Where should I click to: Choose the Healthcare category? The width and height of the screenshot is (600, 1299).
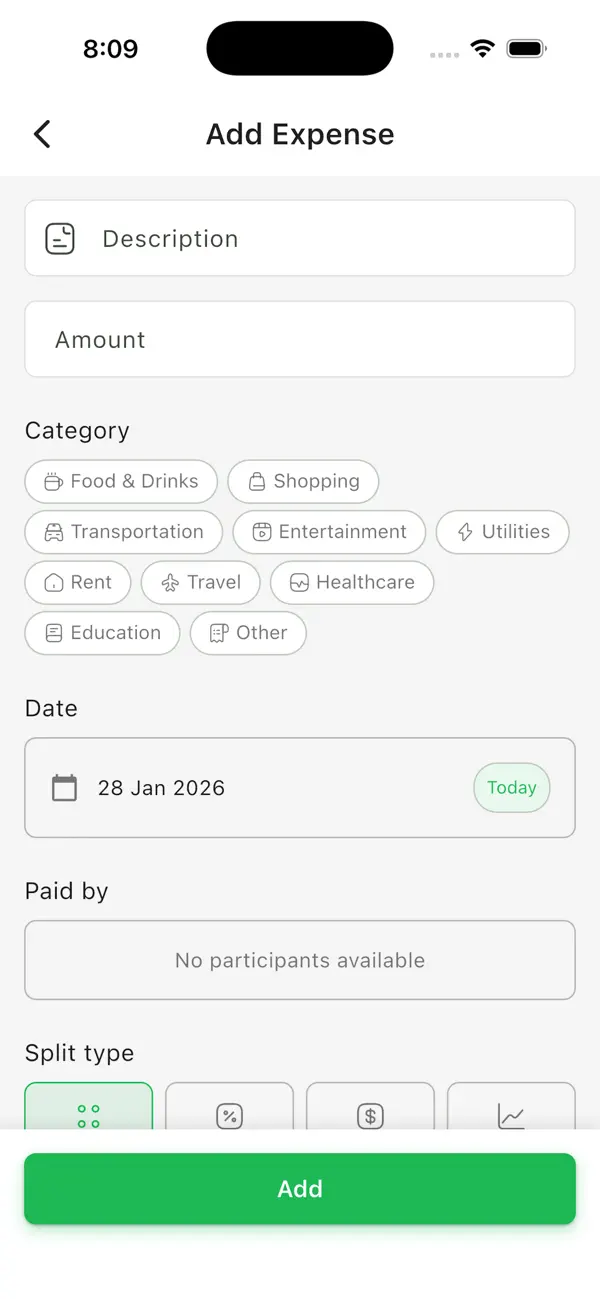[351, 582]
